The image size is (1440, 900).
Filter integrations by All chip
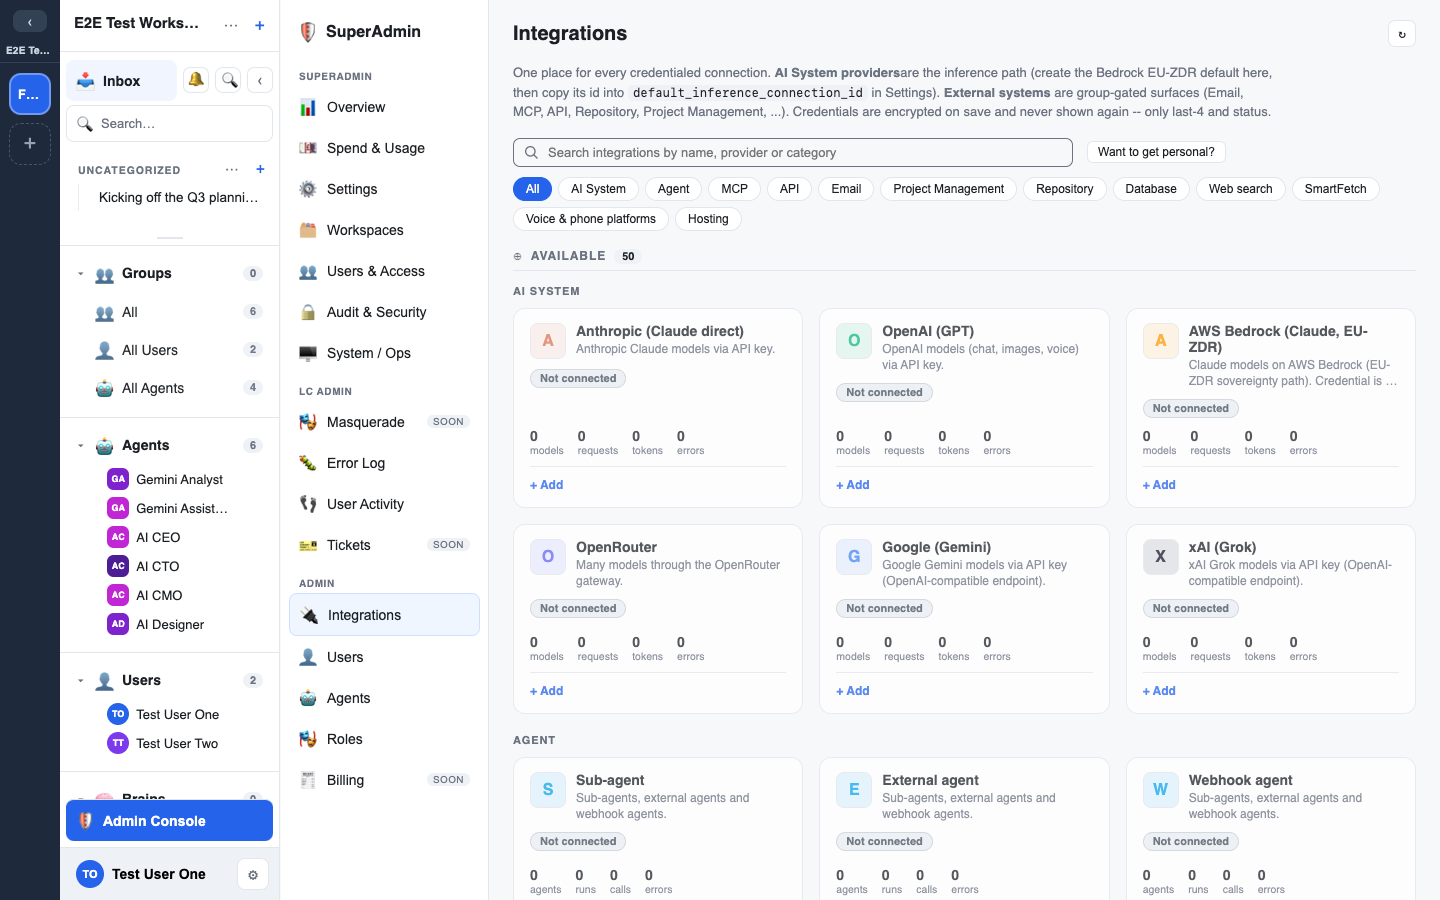coord(533,189)
